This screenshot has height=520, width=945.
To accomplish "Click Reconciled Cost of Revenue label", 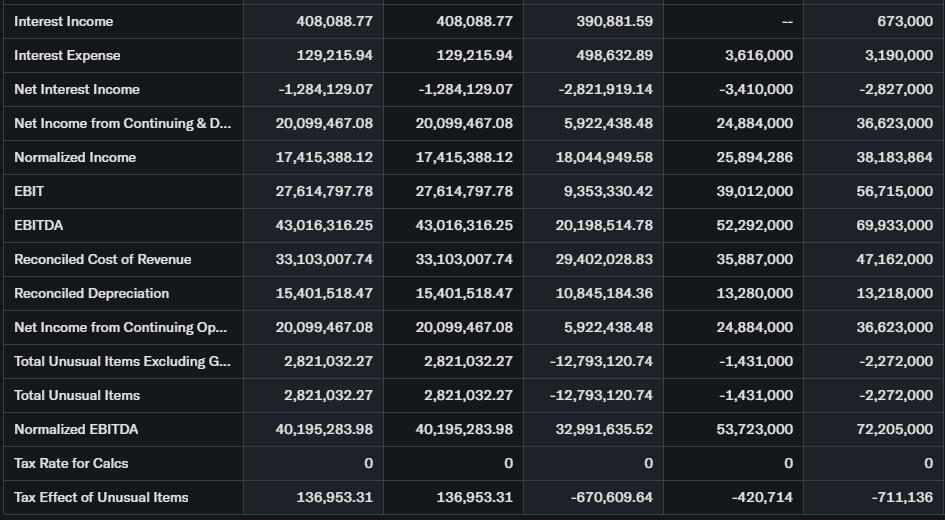I will (x=103, y=259).
